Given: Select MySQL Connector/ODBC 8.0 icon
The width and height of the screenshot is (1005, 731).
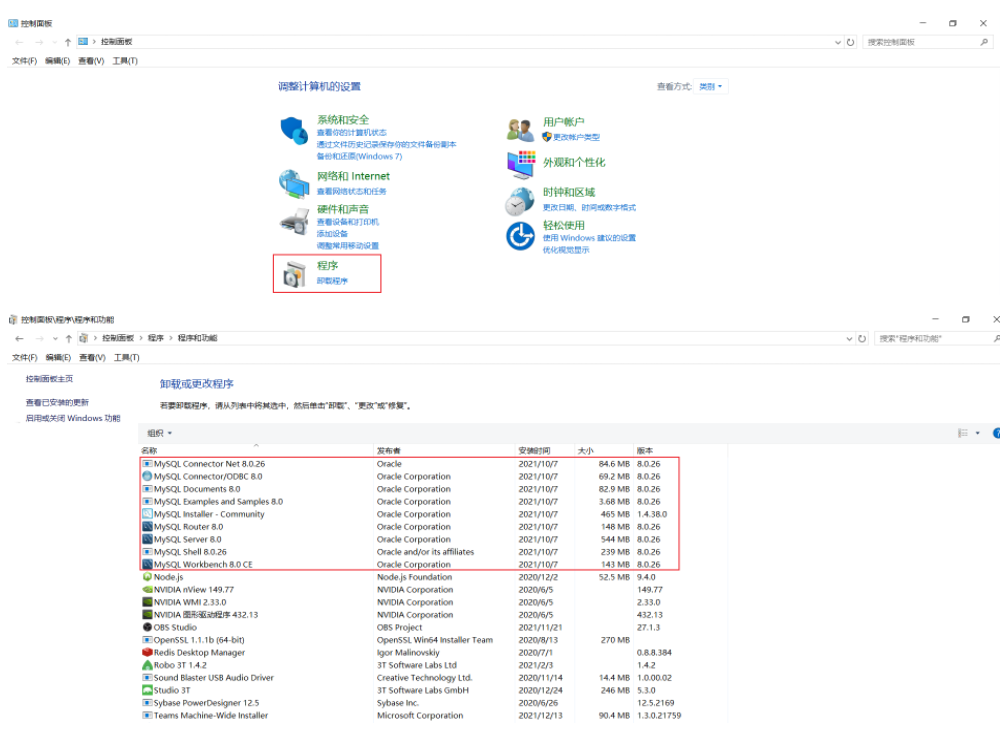Looking at the screenshot, I should [147, 476].
